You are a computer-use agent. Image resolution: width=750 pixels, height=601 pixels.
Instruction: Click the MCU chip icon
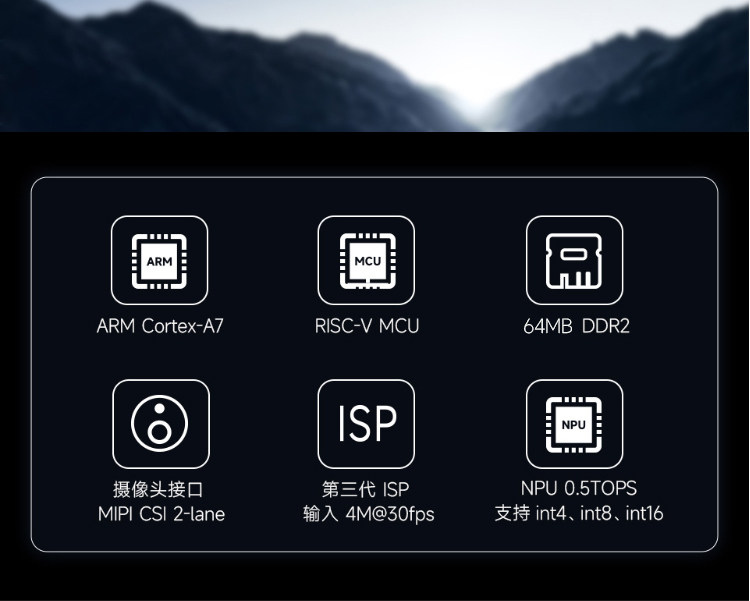pyautogui.click(x=366, y=260)
